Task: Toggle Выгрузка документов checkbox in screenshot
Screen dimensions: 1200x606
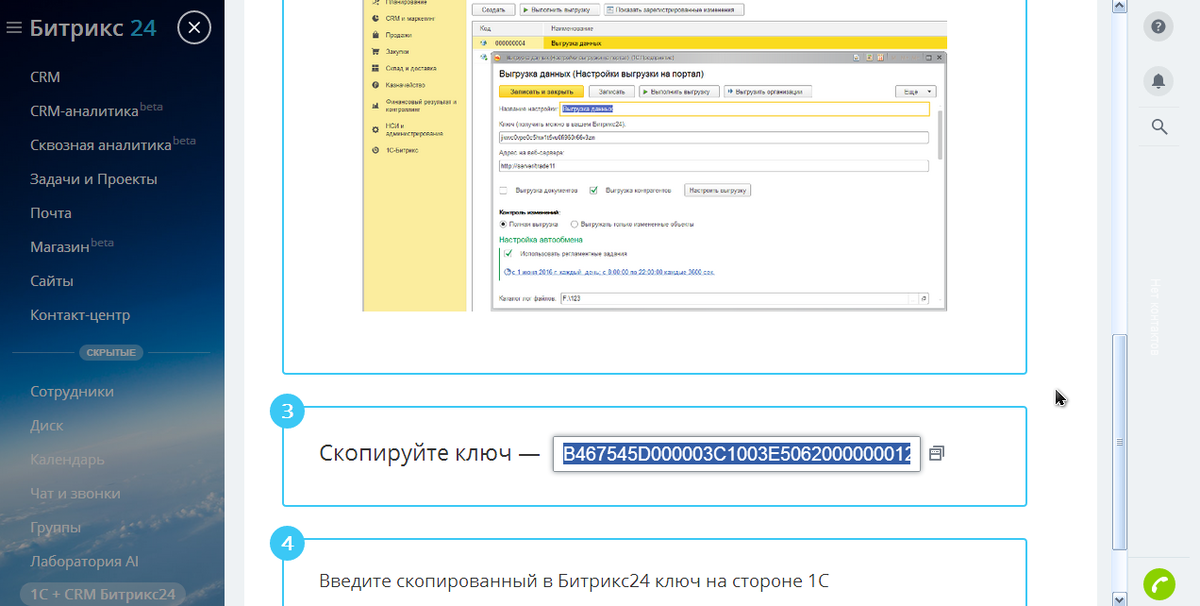Action: (503, 190)
